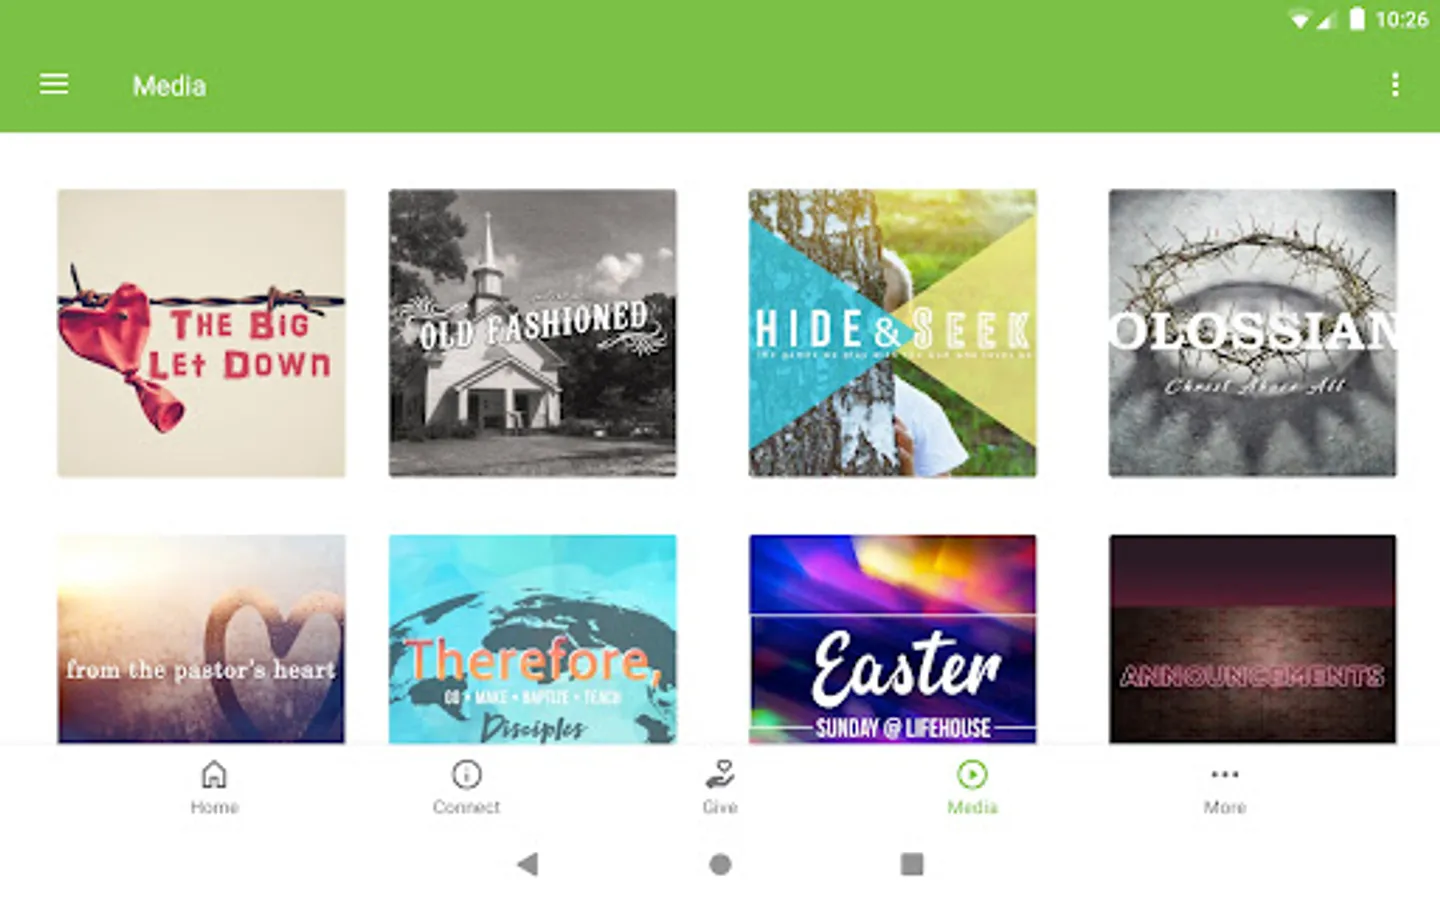The width and height of the screenshot is (1440, 900).
Task: Tap the More dots icon
Action: point(1225,774)
